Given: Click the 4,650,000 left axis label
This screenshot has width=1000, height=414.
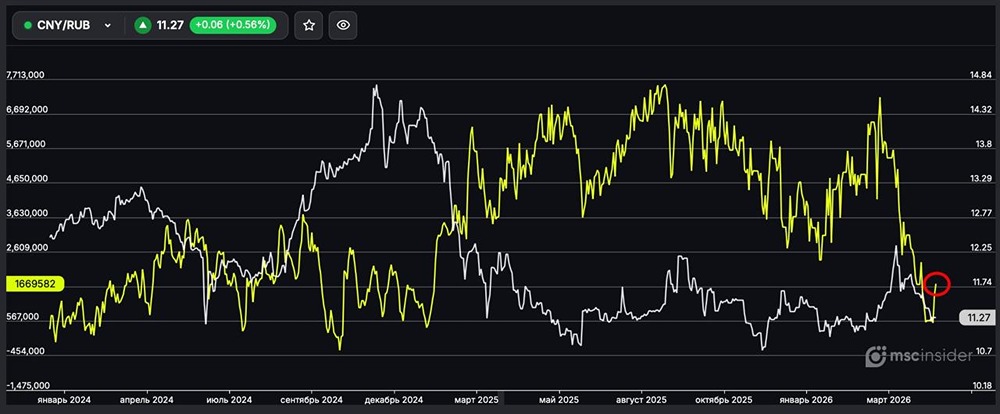Looking at the screenshot, I should click(28, 179).
